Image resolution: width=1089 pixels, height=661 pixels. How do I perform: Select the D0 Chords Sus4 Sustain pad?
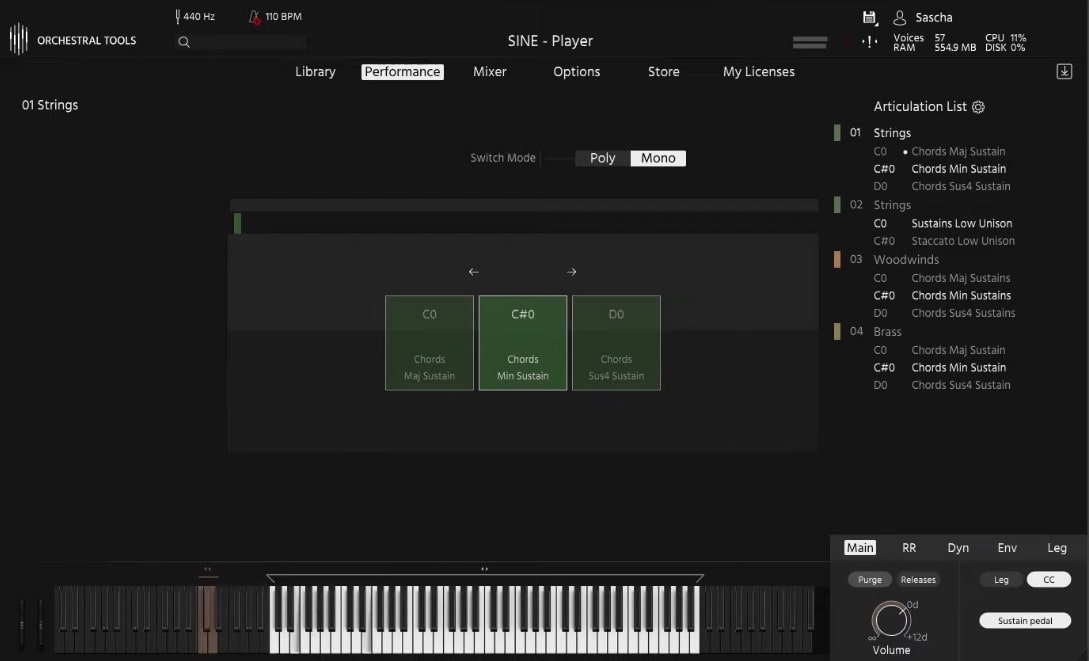pos(616,342)
